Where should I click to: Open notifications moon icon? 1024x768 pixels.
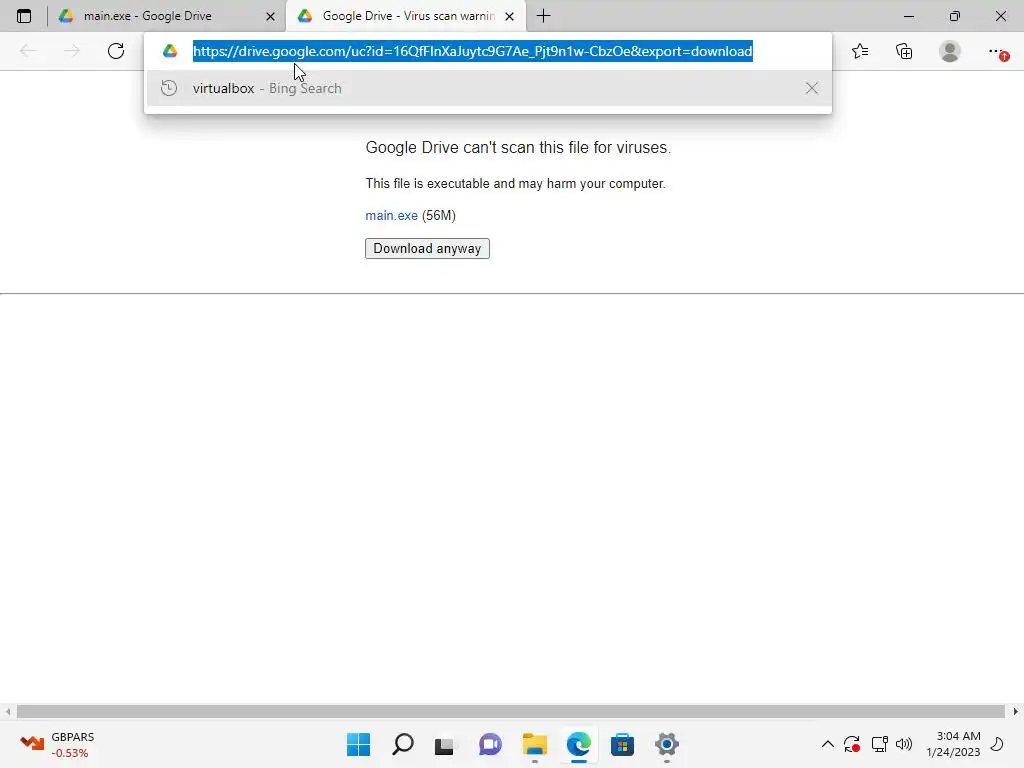tap(997, 744)
